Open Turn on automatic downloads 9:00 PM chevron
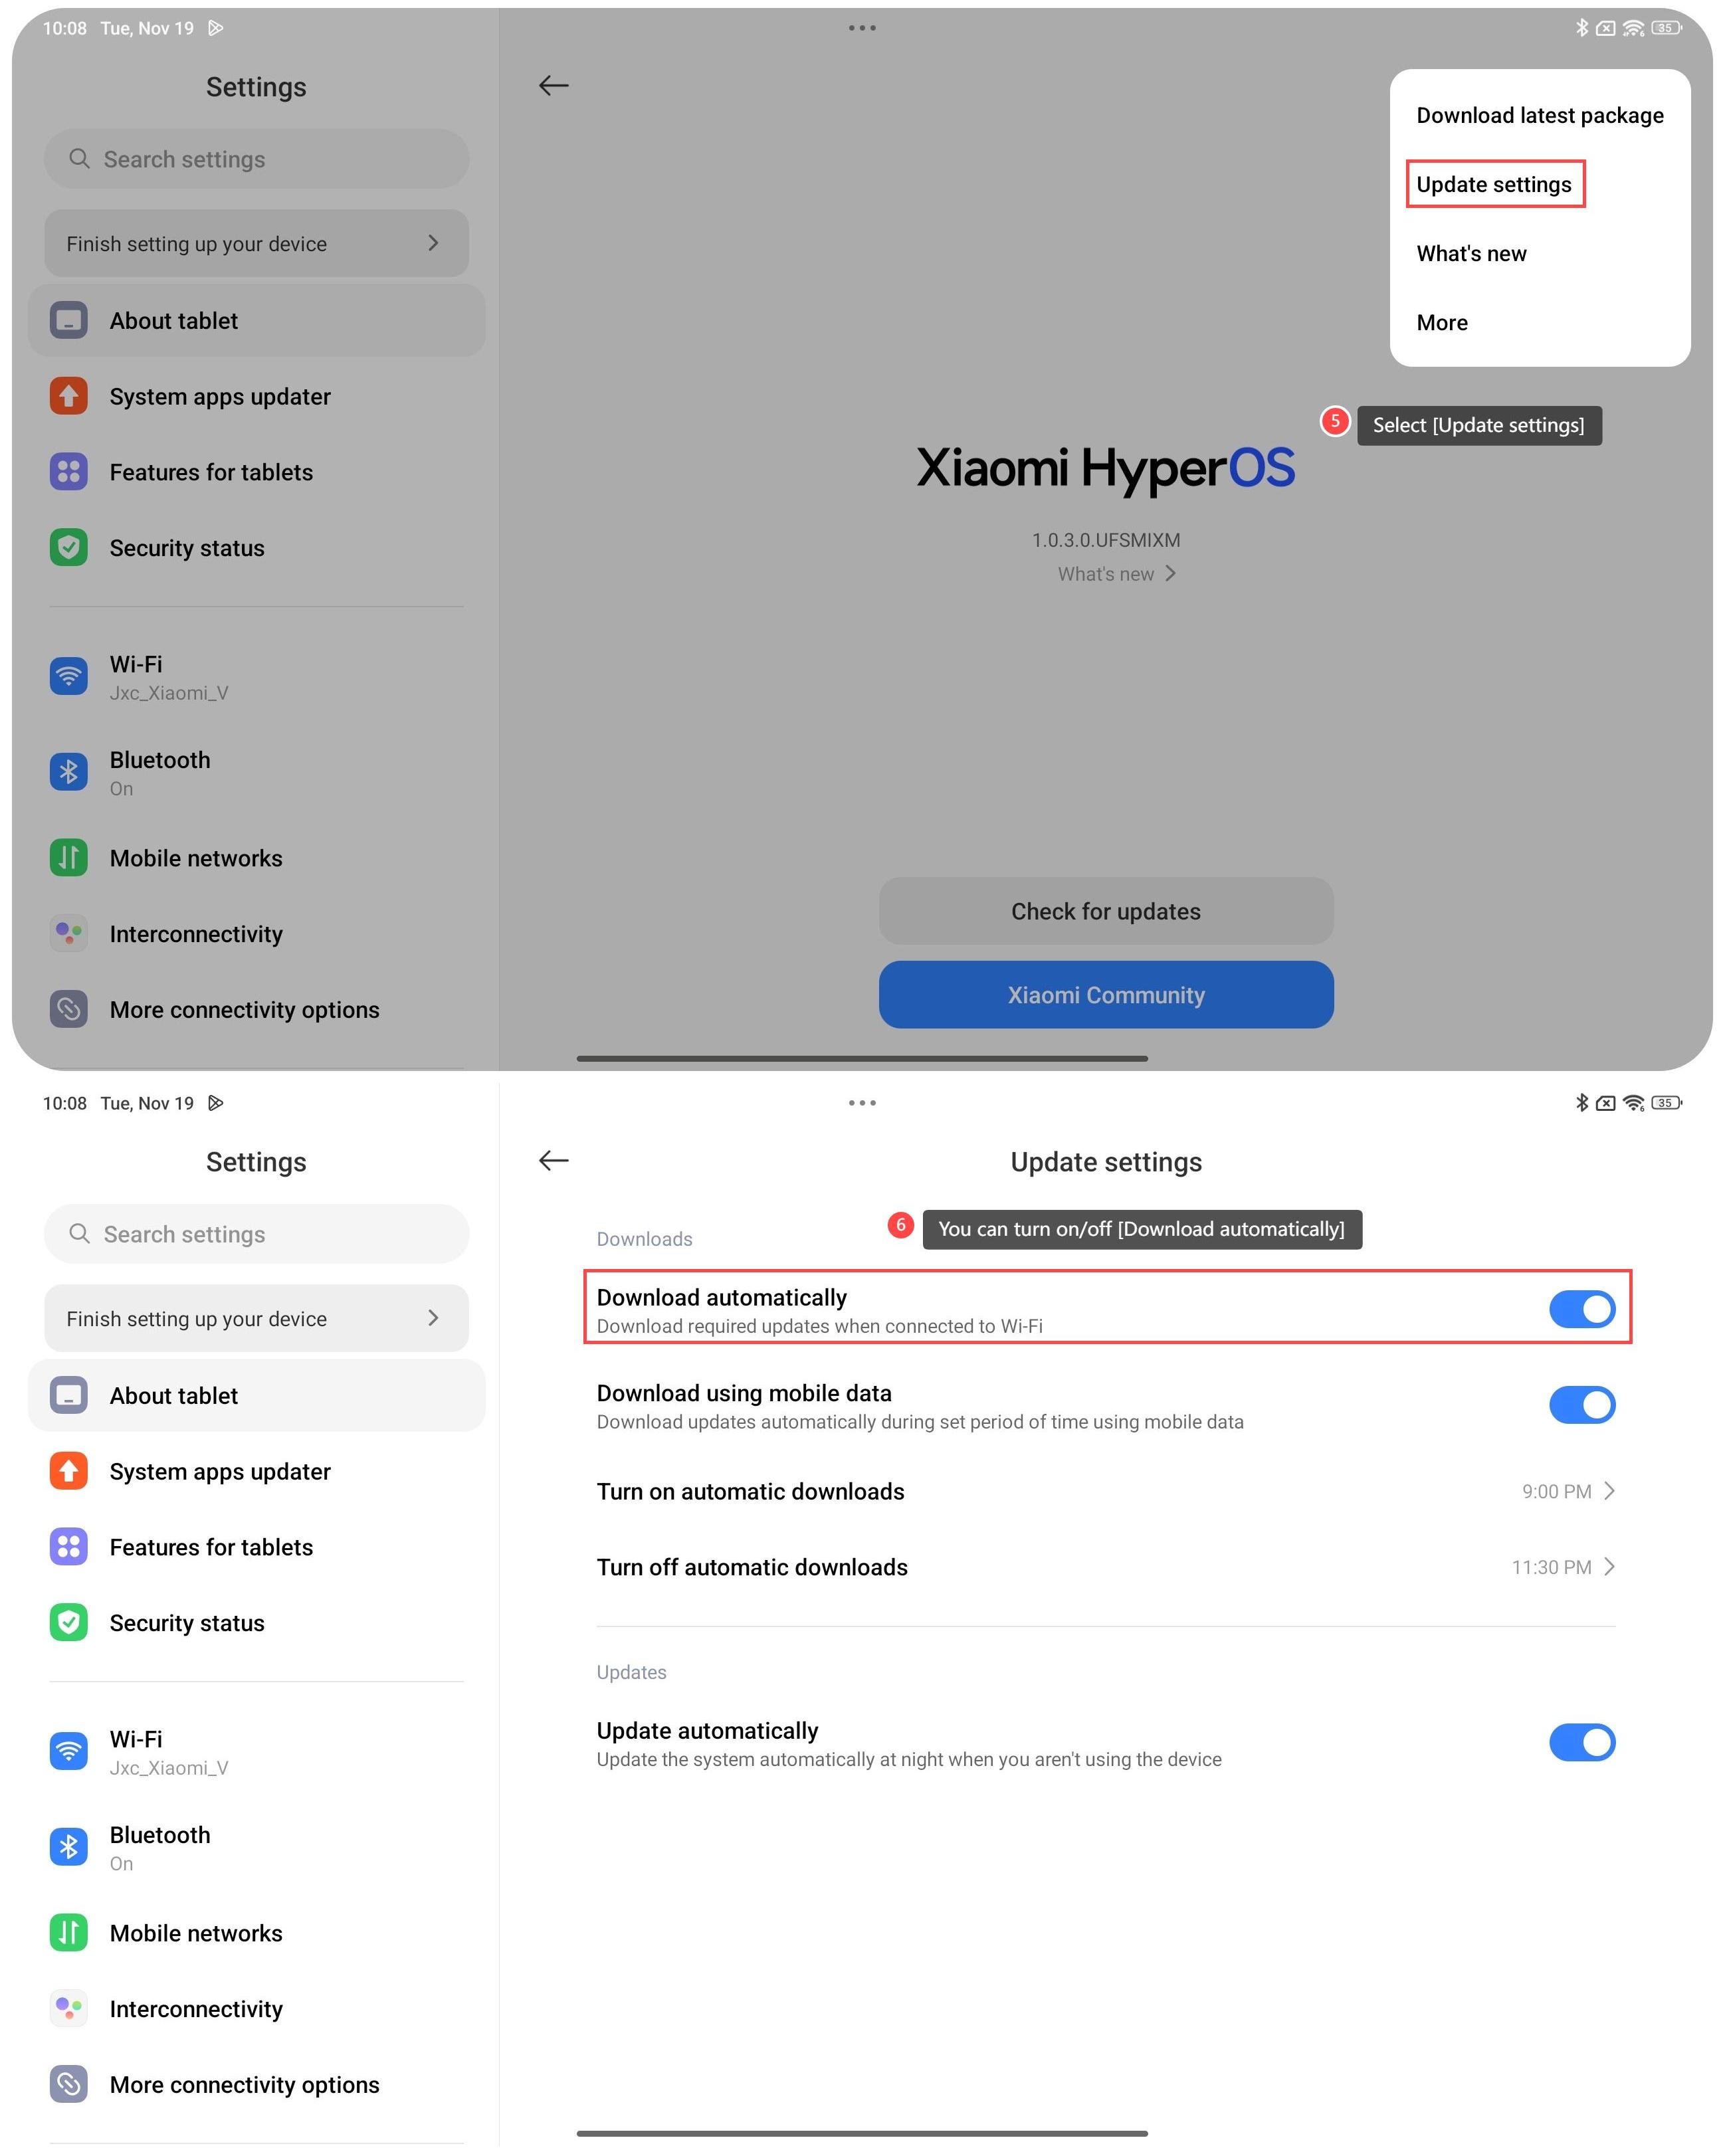Screen dimensions: 1725x2156 point(1609,1491)
